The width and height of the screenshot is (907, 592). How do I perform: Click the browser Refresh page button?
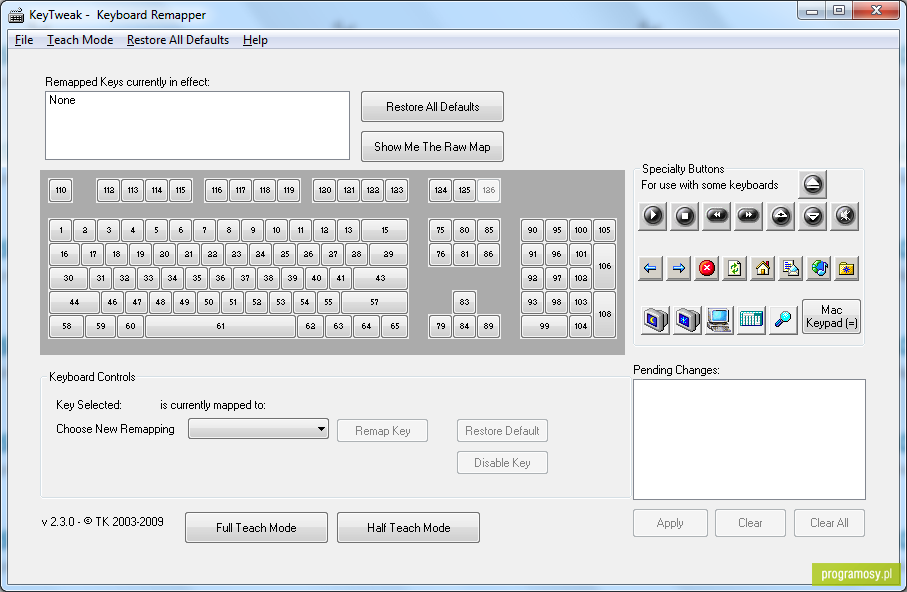[735, 269]
